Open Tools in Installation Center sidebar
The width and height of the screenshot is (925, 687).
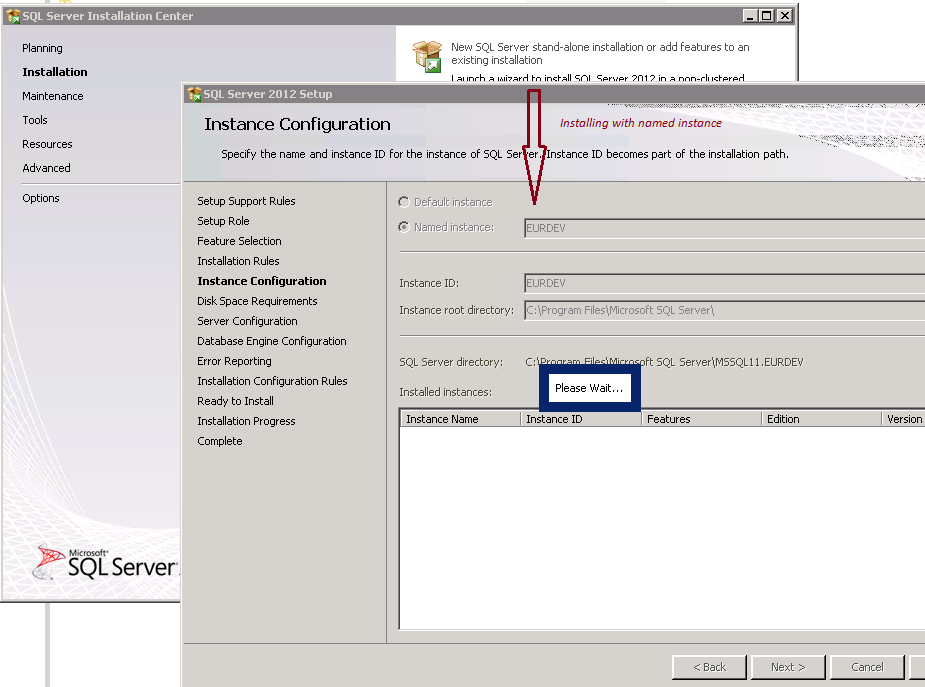[x=35, y=120]
